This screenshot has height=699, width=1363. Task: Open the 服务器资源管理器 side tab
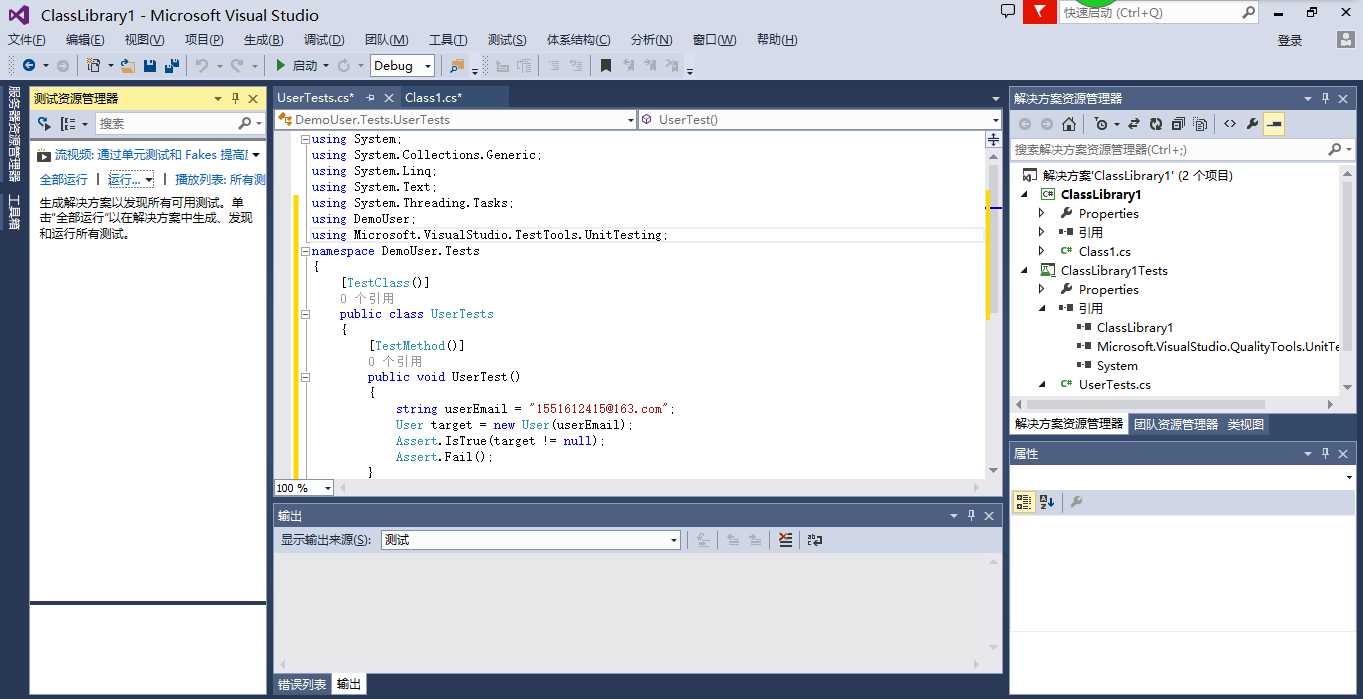point(14,134)
